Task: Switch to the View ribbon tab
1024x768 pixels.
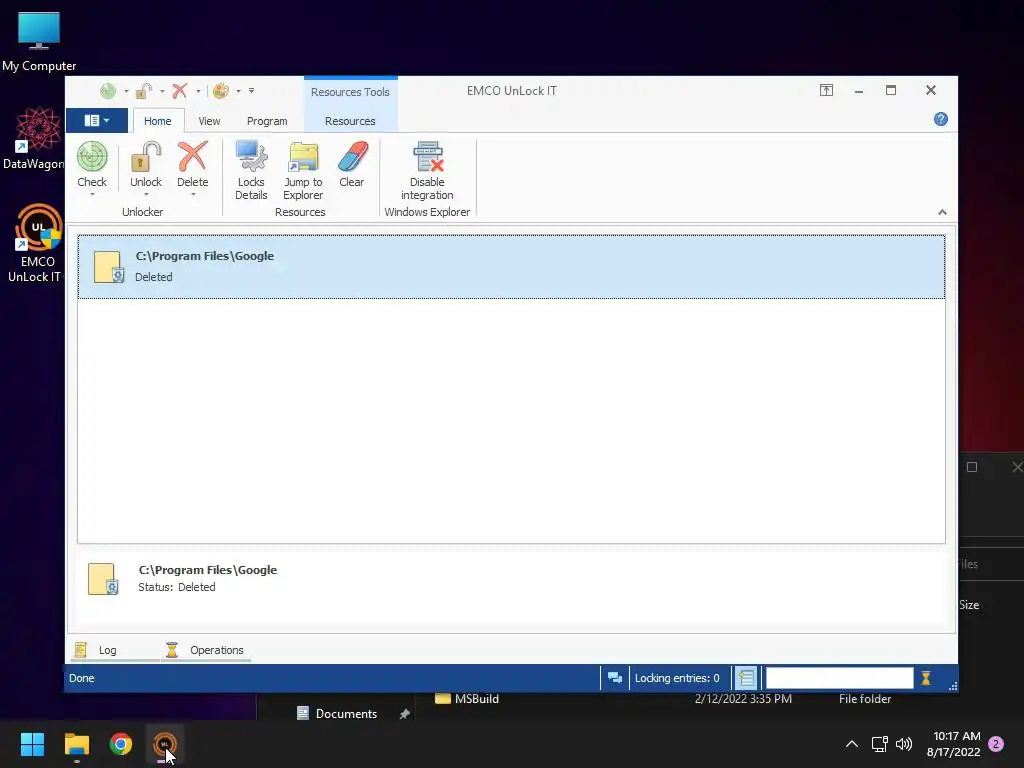Action: click(209, 121)
